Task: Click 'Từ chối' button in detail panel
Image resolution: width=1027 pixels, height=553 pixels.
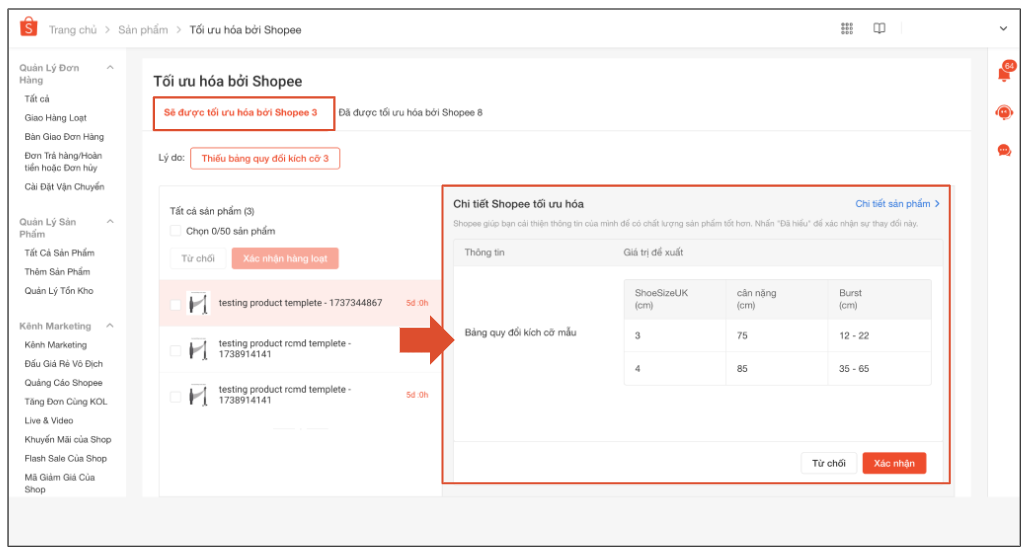Action: (829, 463)
